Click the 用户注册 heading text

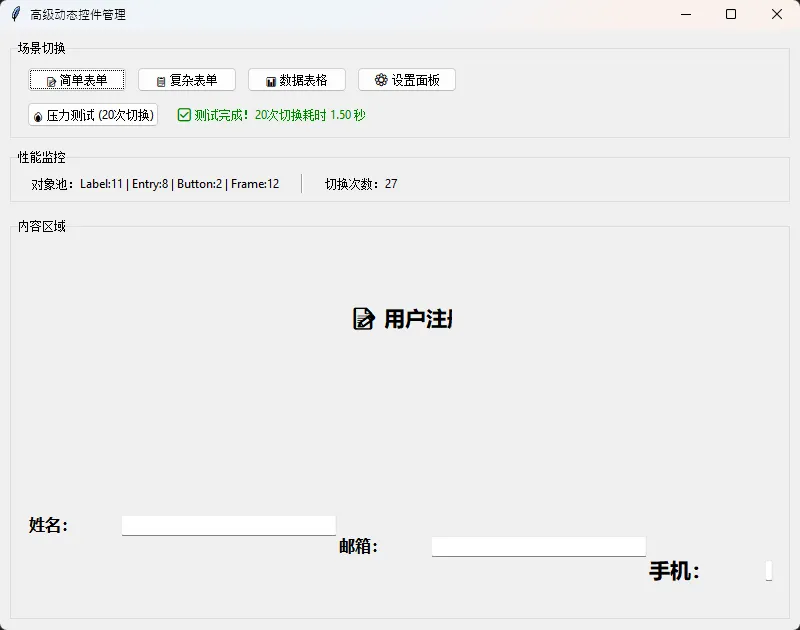click(418, 319)
